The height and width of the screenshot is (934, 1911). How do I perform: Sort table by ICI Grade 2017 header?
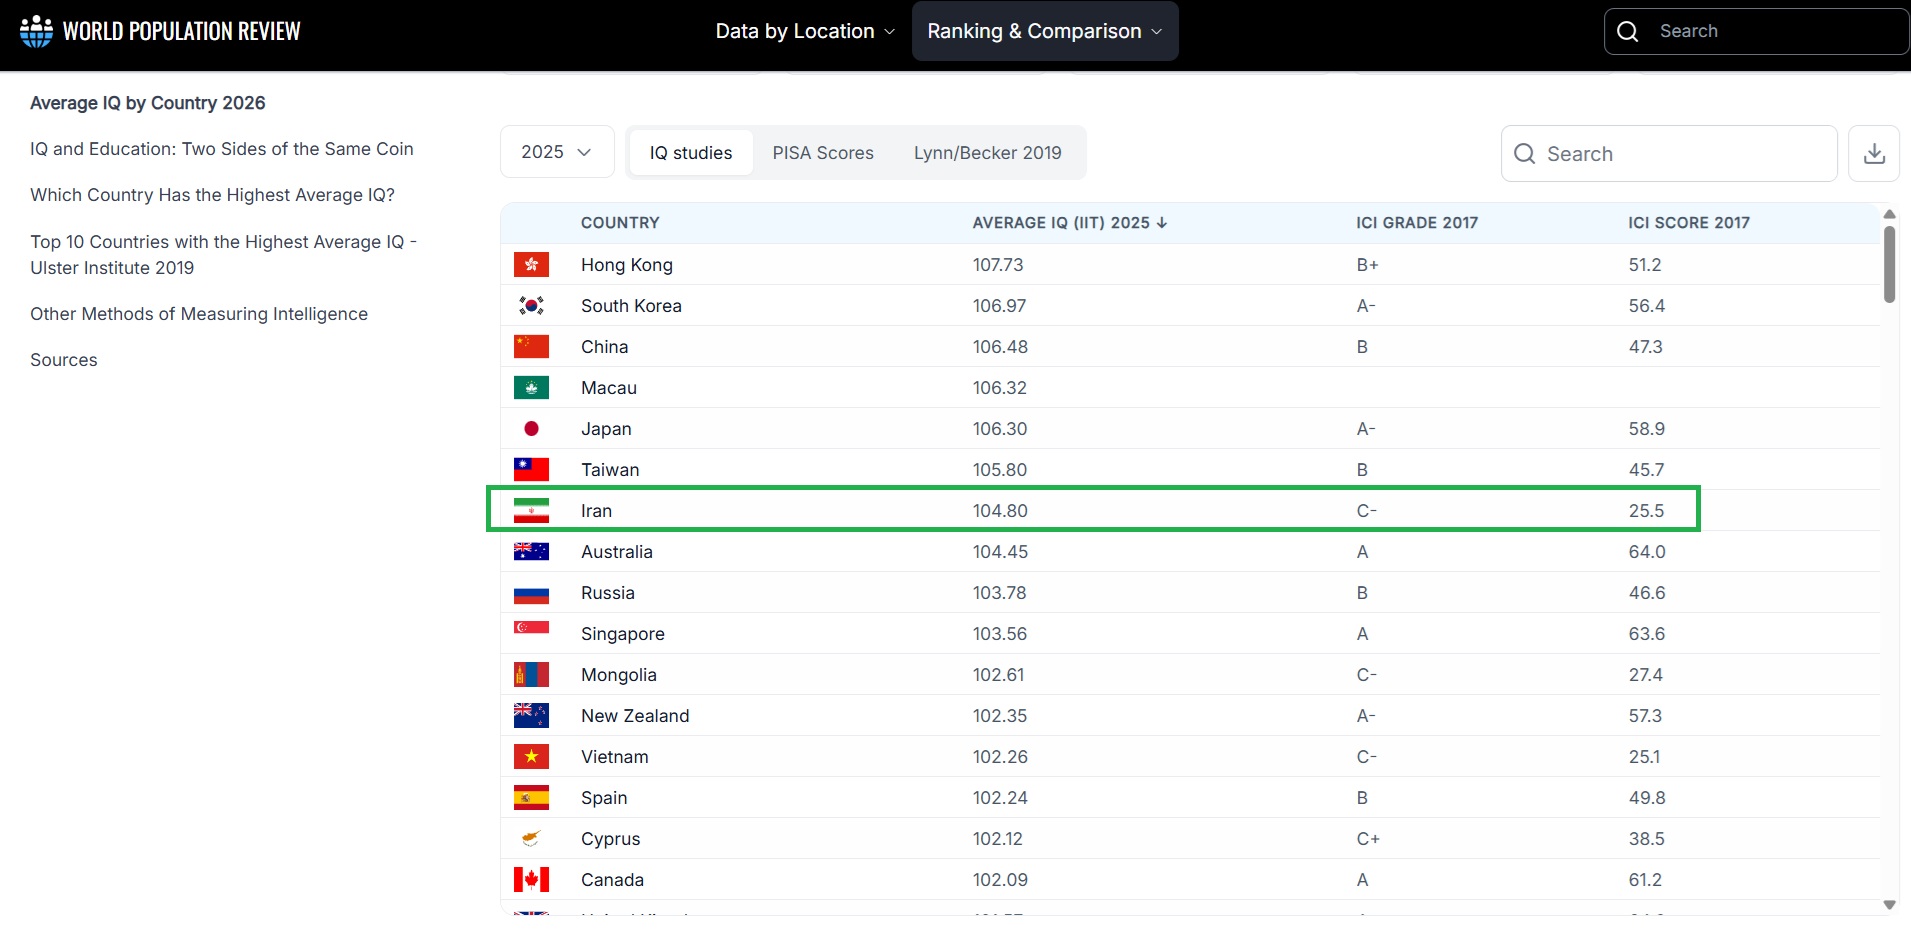pyautogui.click(x=1417, y=223)
